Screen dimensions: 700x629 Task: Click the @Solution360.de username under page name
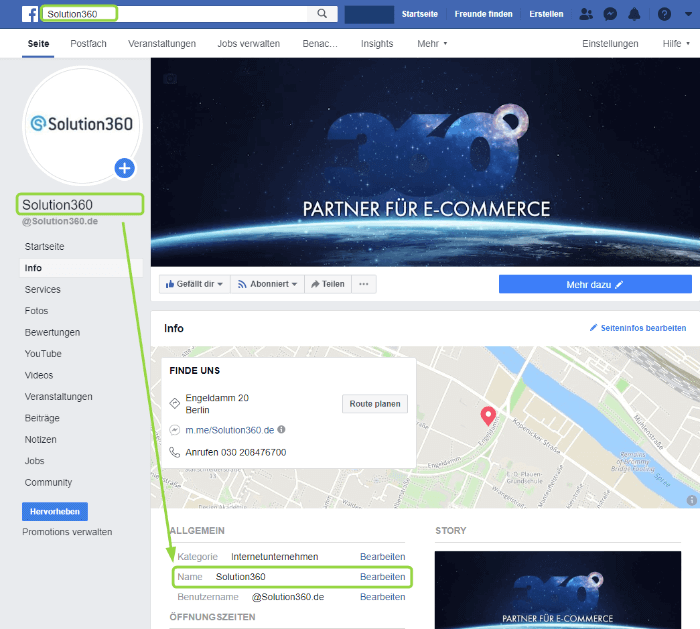tap(60, 221)
